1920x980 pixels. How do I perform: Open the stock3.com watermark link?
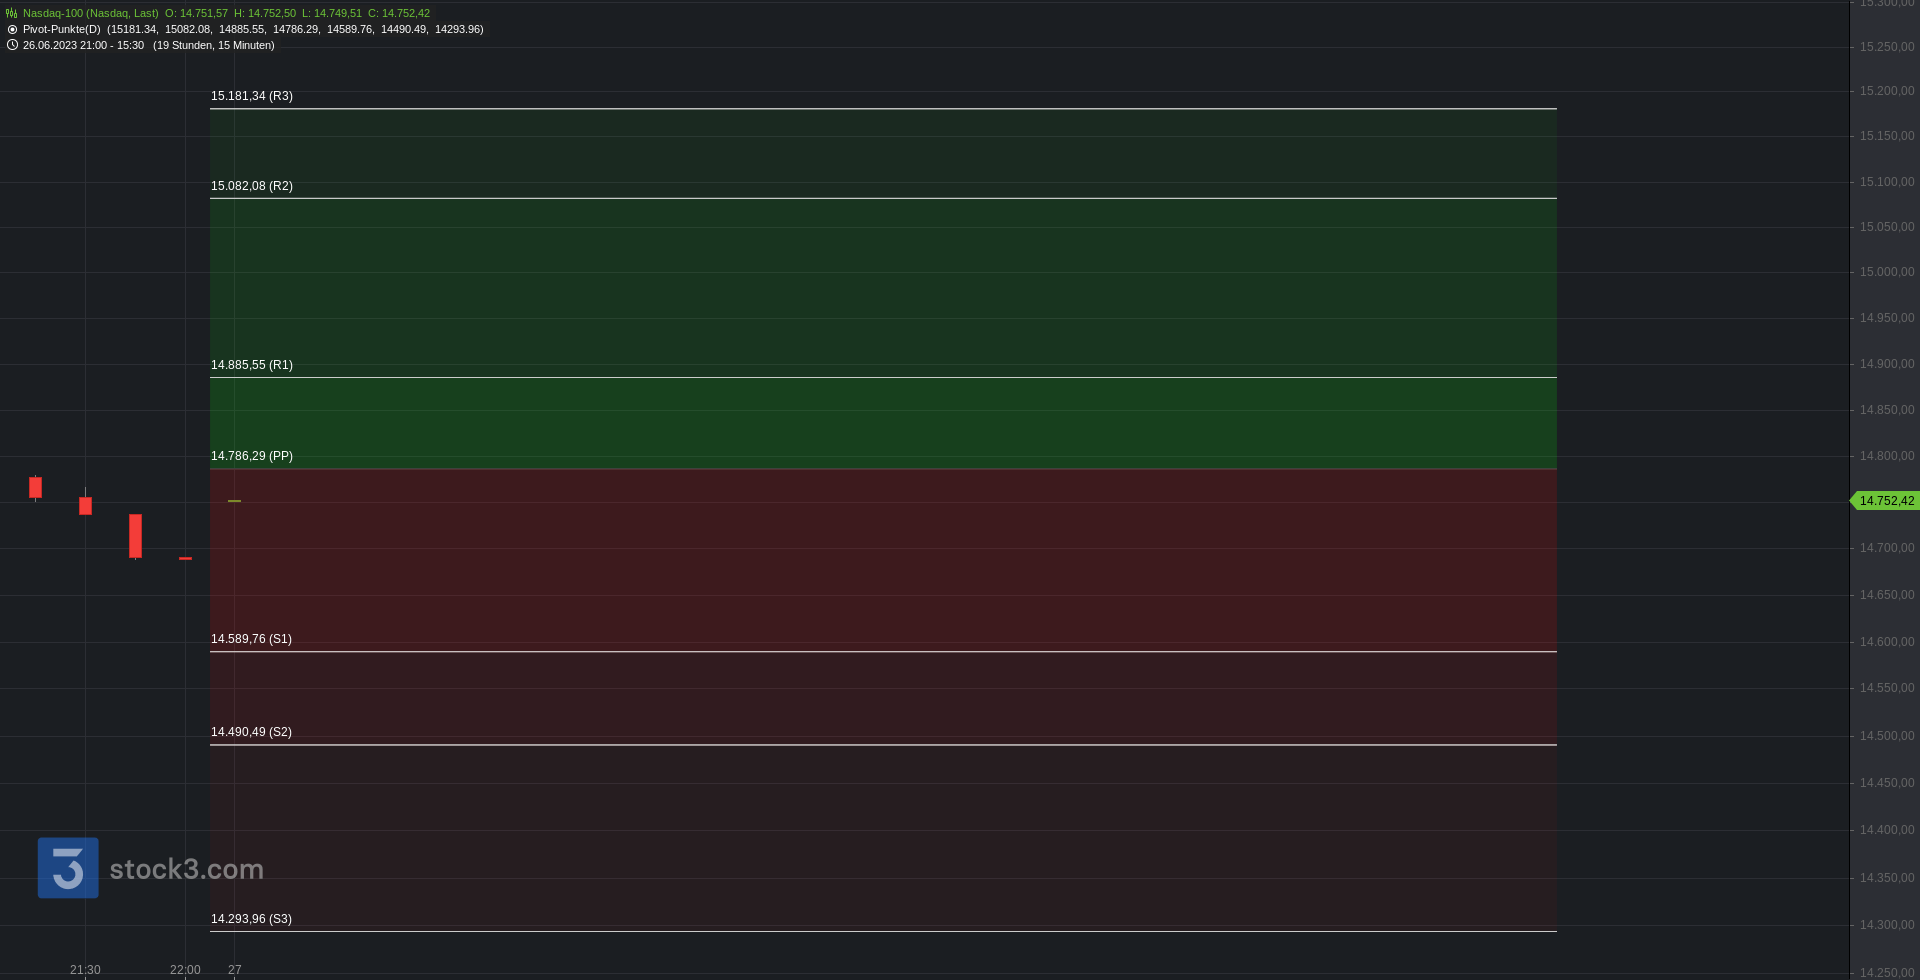point(186,869)
